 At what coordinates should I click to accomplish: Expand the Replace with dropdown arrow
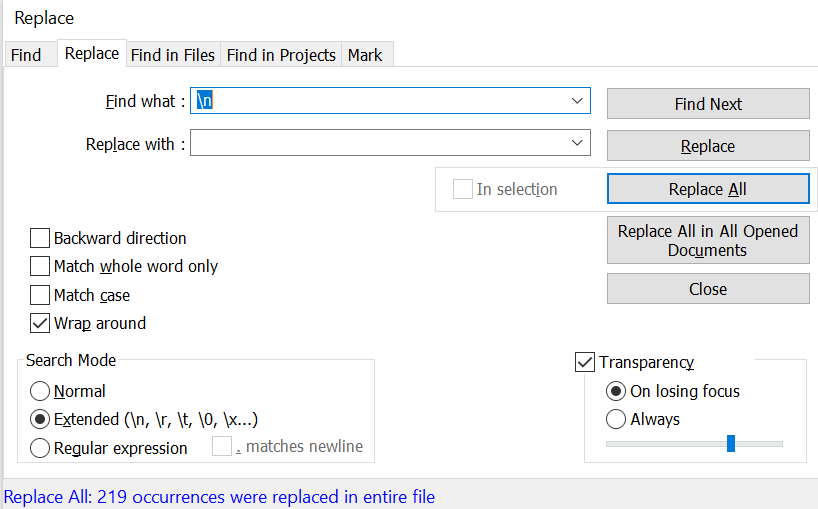pyautogui.click(x=577, y=143)
